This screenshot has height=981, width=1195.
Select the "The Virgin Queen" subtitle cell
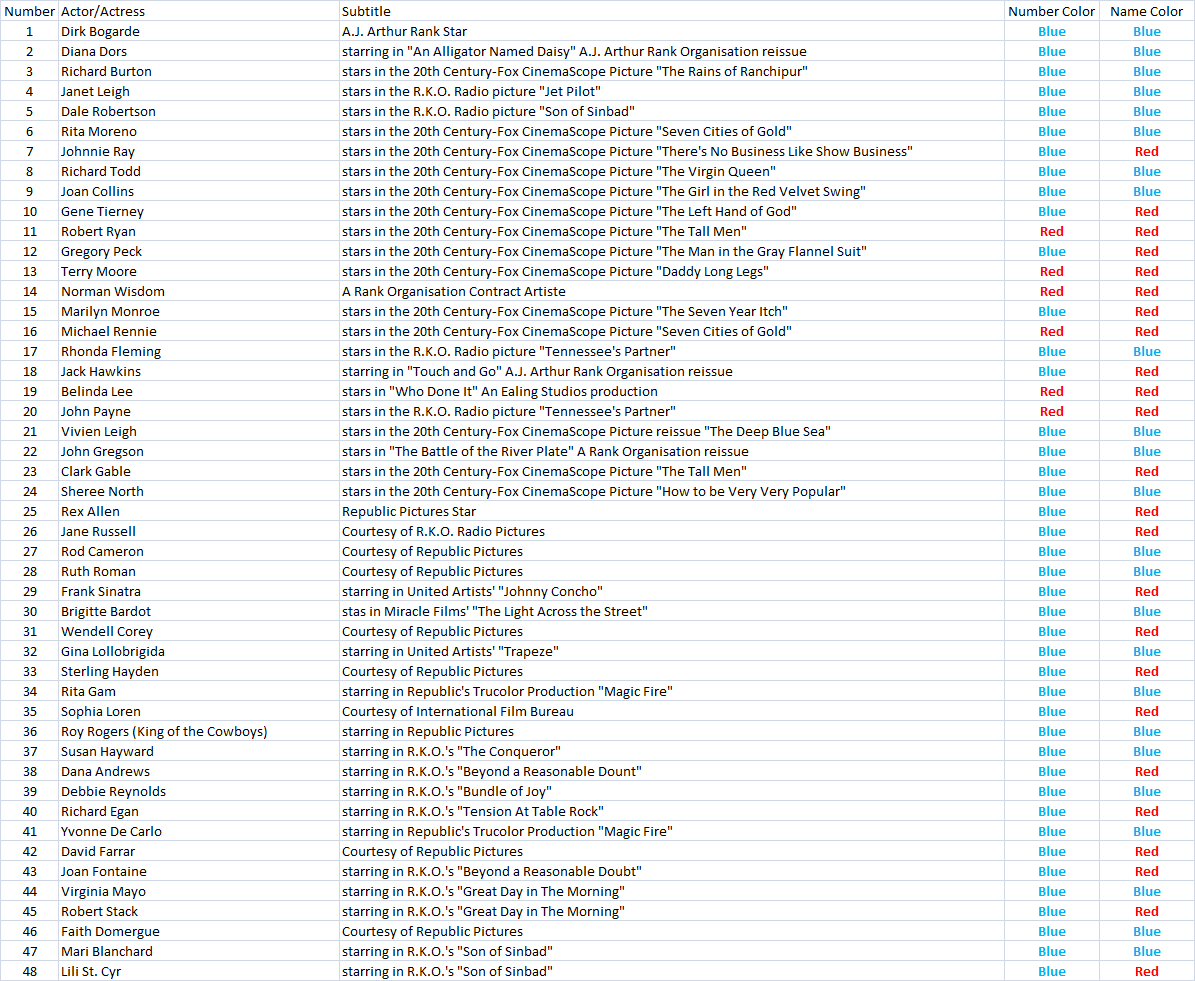coord(671,172)
